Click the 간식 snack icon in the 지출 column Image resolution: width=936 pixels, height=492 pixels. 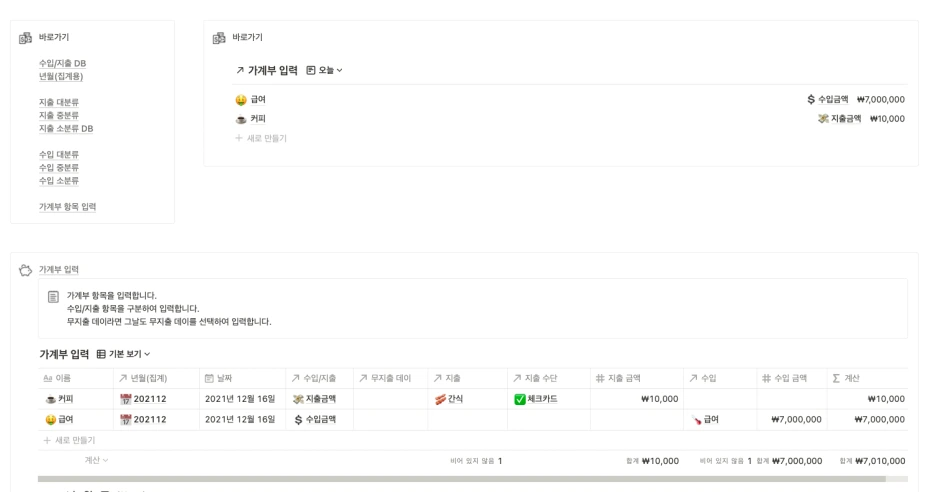pyautogui.click(x=441, y=399)
